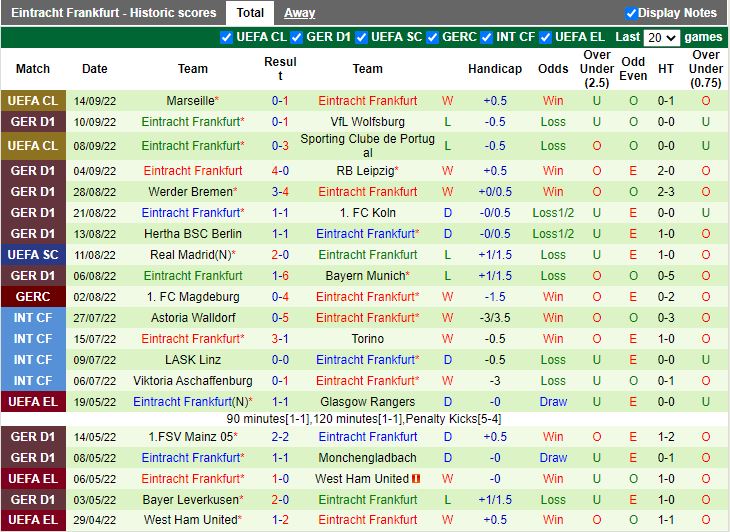This screenshot has height=532, width=730.
Task: Click the -3/3.5 handicap value
Action: pyautogui.click(x=494, y=317)
